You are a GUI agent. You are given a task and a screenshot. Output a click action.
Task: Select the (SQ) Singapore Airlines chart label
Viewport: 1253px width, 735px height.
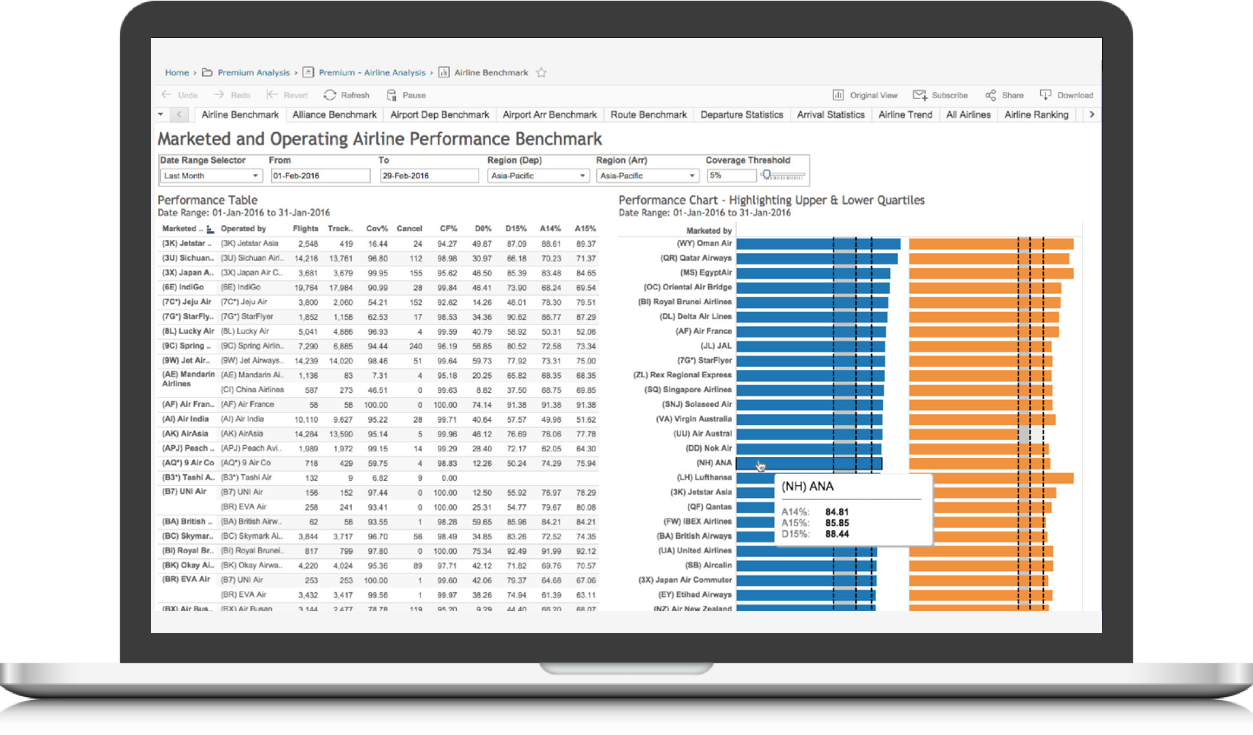[x=689, y=390]
